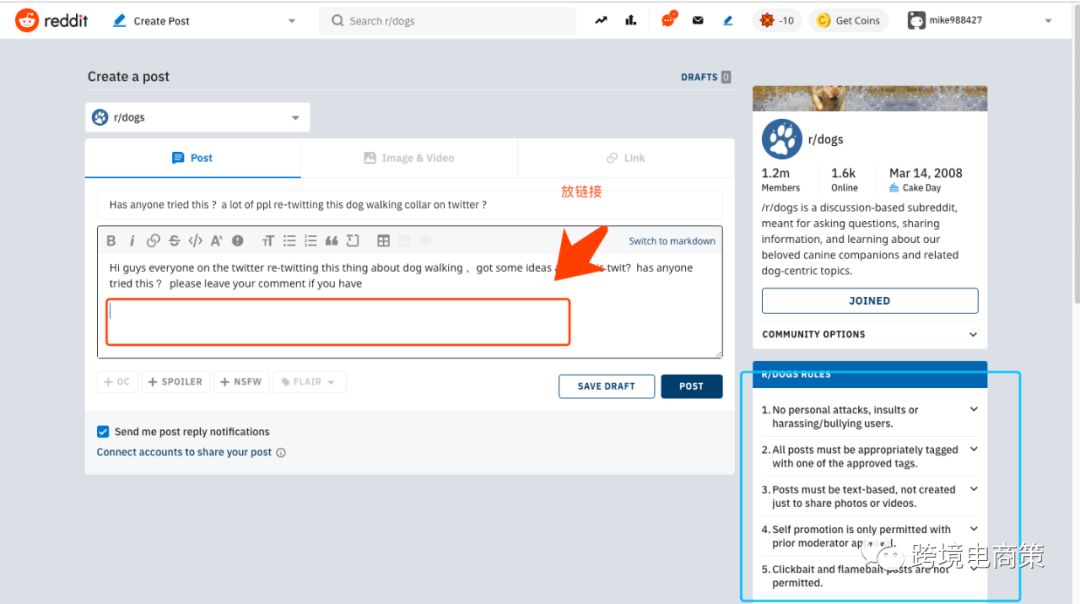Insert a quote block

331,240
